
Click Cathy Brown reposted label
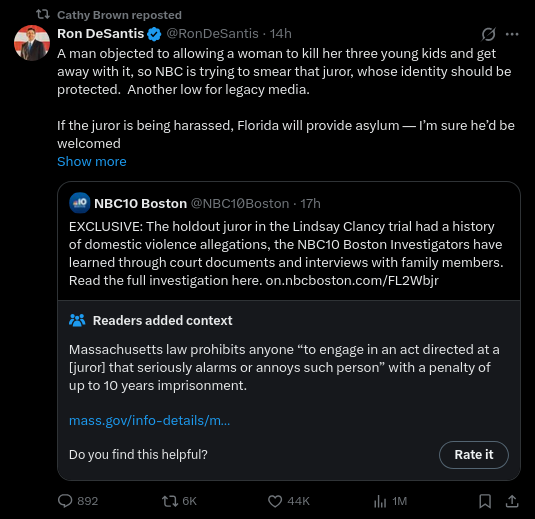(x=119, y=15)
